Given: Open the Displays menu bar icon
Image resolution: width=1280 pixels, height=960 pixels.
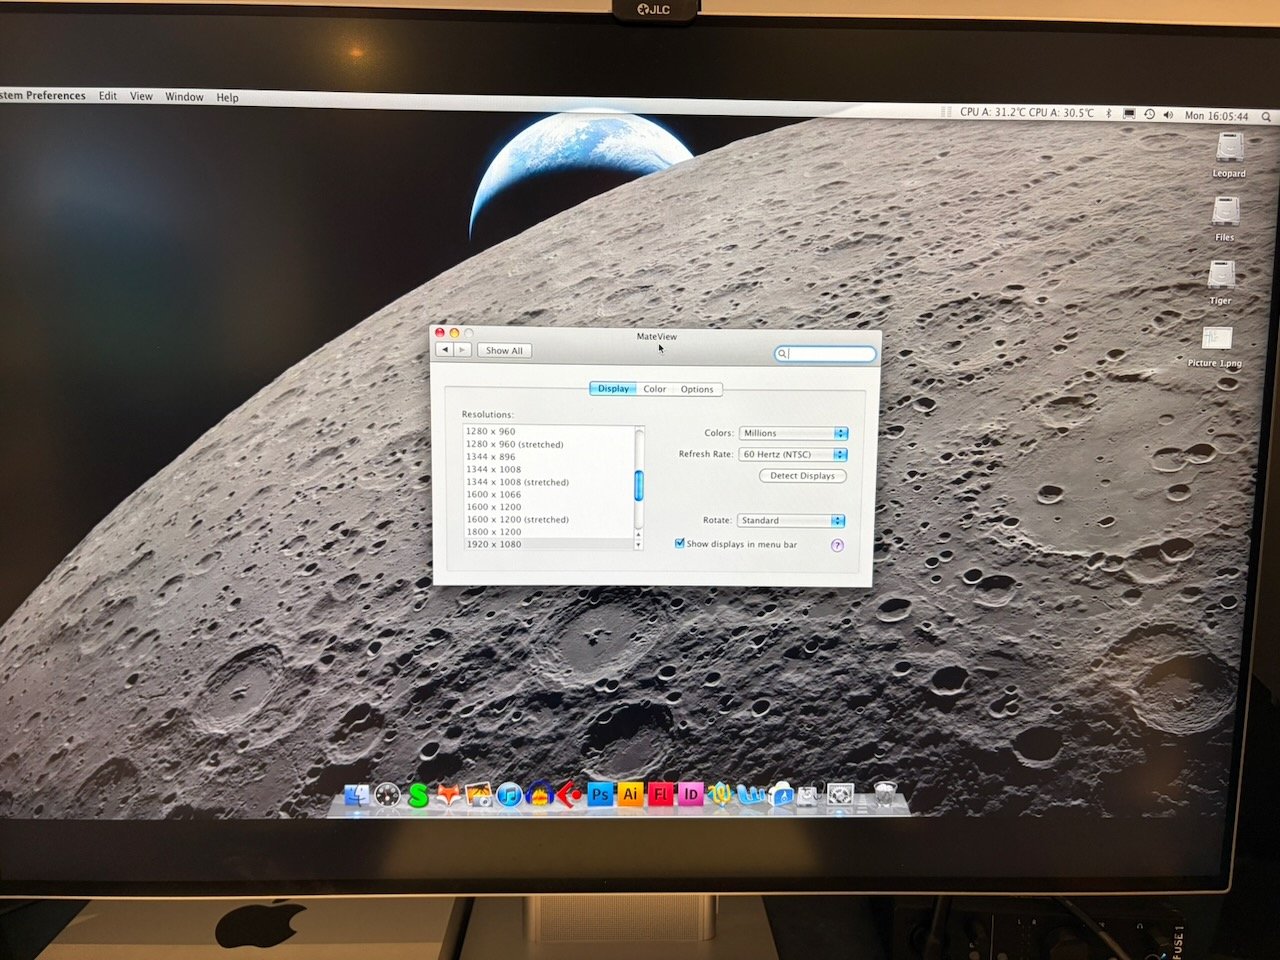Looking at the screenshot, I should (1129, 114).
